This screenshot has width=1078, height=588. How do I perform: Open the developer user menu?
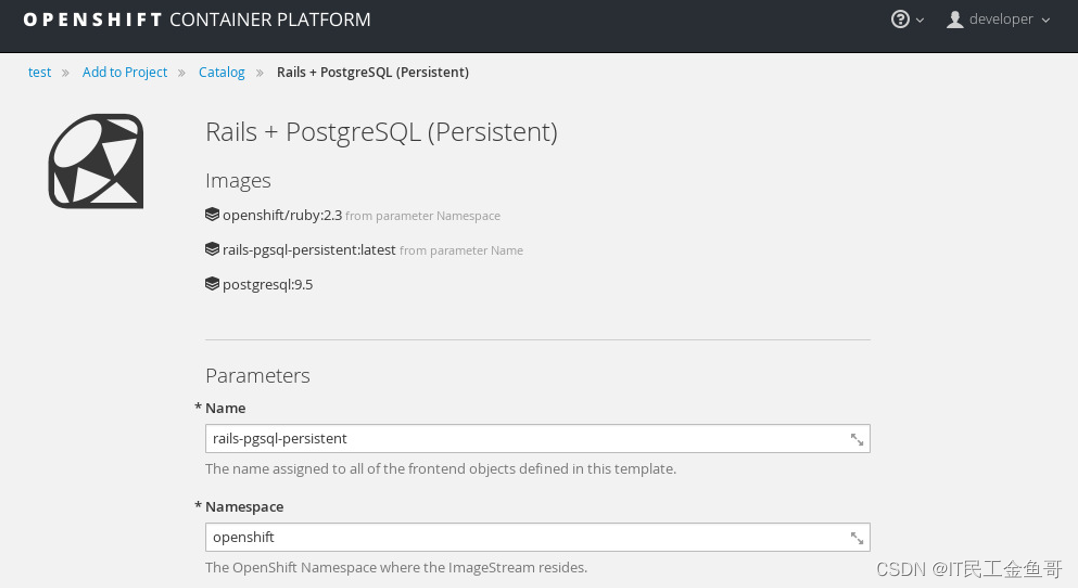(1000, 19)
